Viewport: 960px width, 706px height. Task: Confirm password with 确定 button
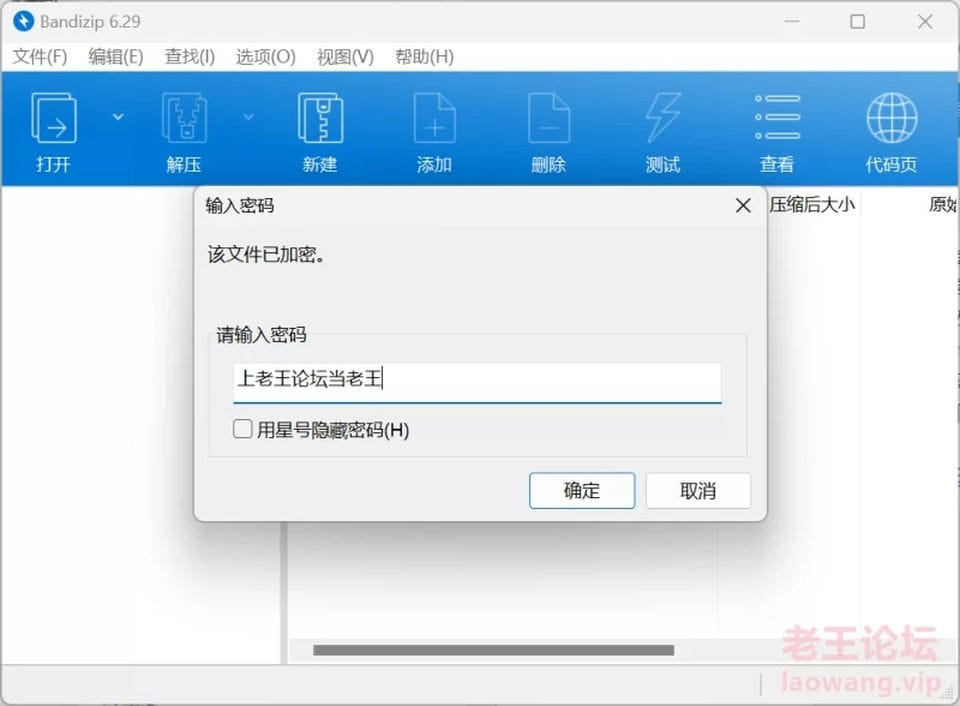point(582,490)
